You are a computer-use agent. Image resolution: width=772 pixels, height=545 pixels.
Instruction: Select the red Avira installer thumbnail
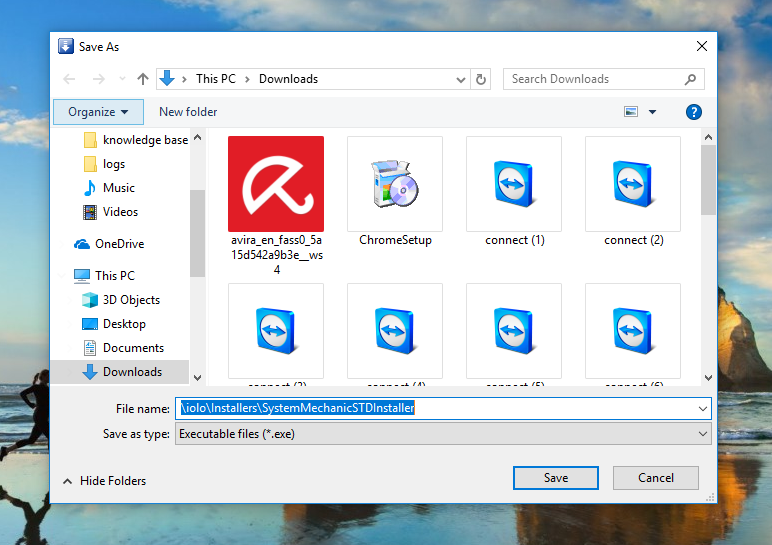click(276, 184)
